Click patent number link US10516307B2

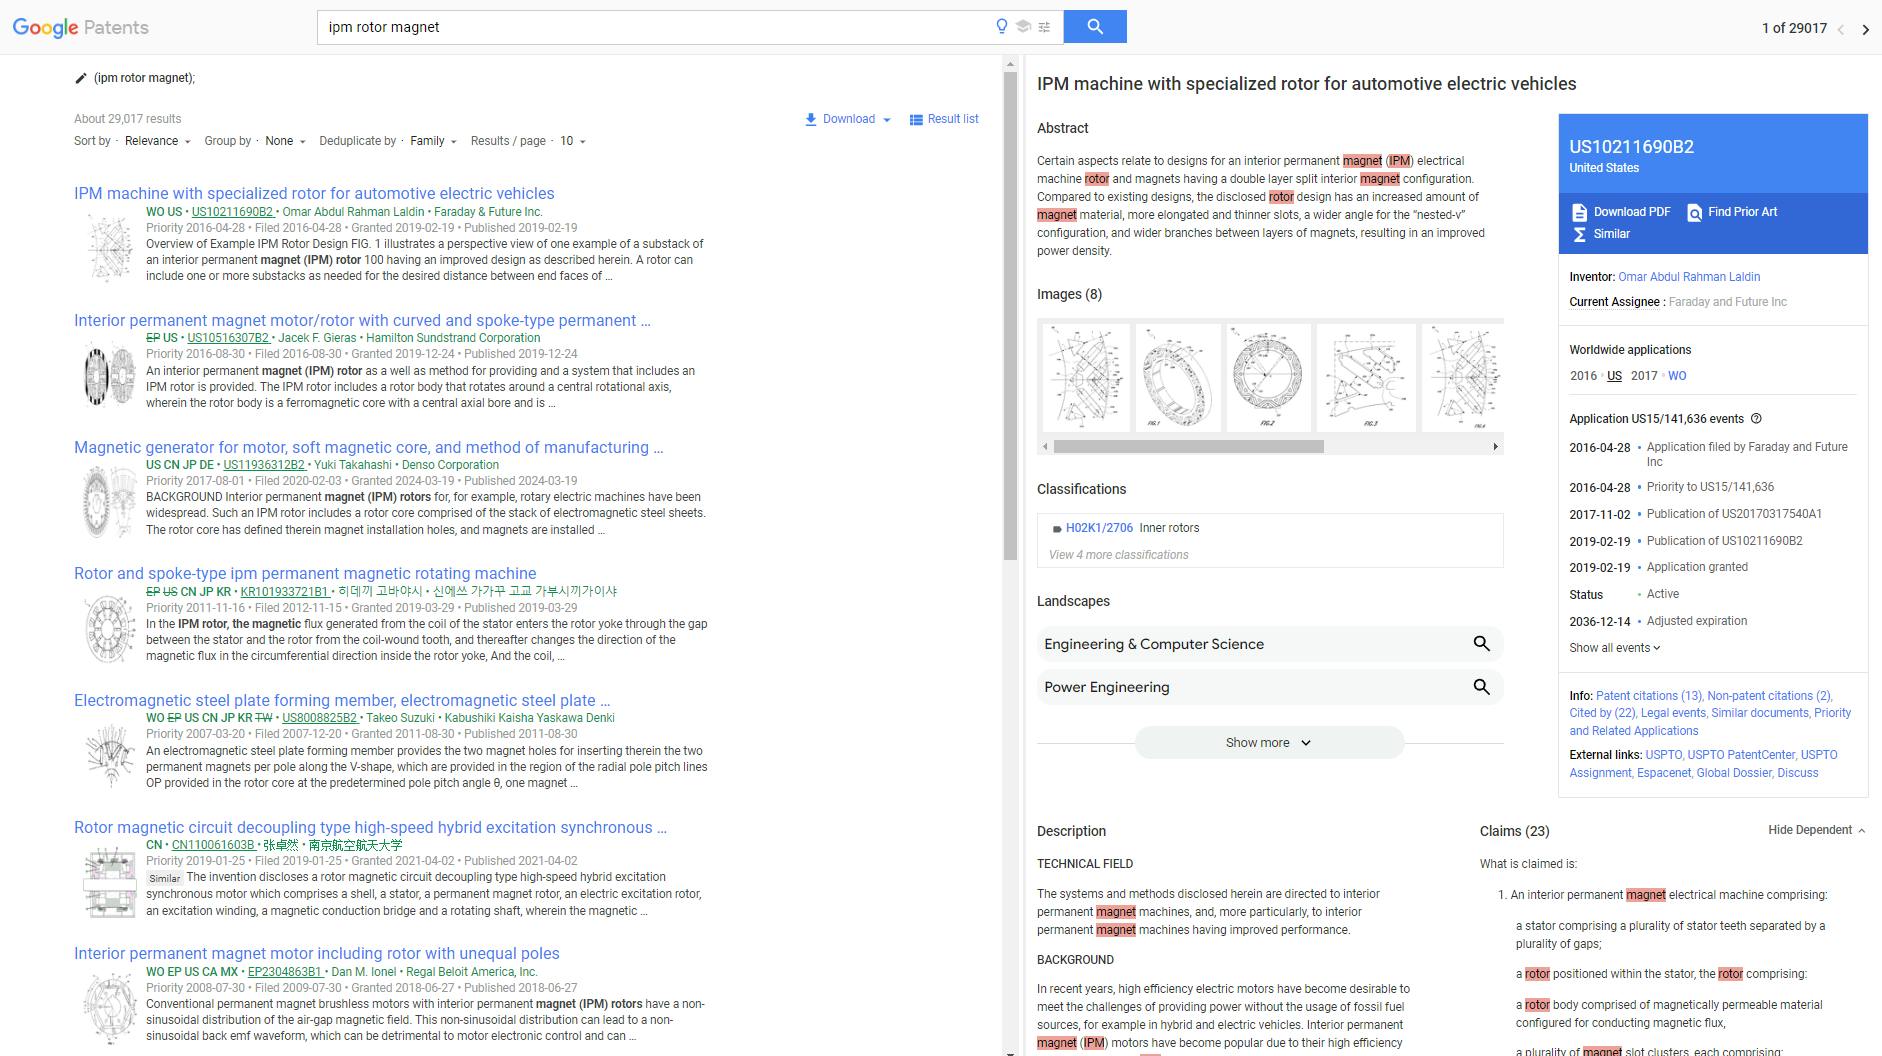coord(228,338)
